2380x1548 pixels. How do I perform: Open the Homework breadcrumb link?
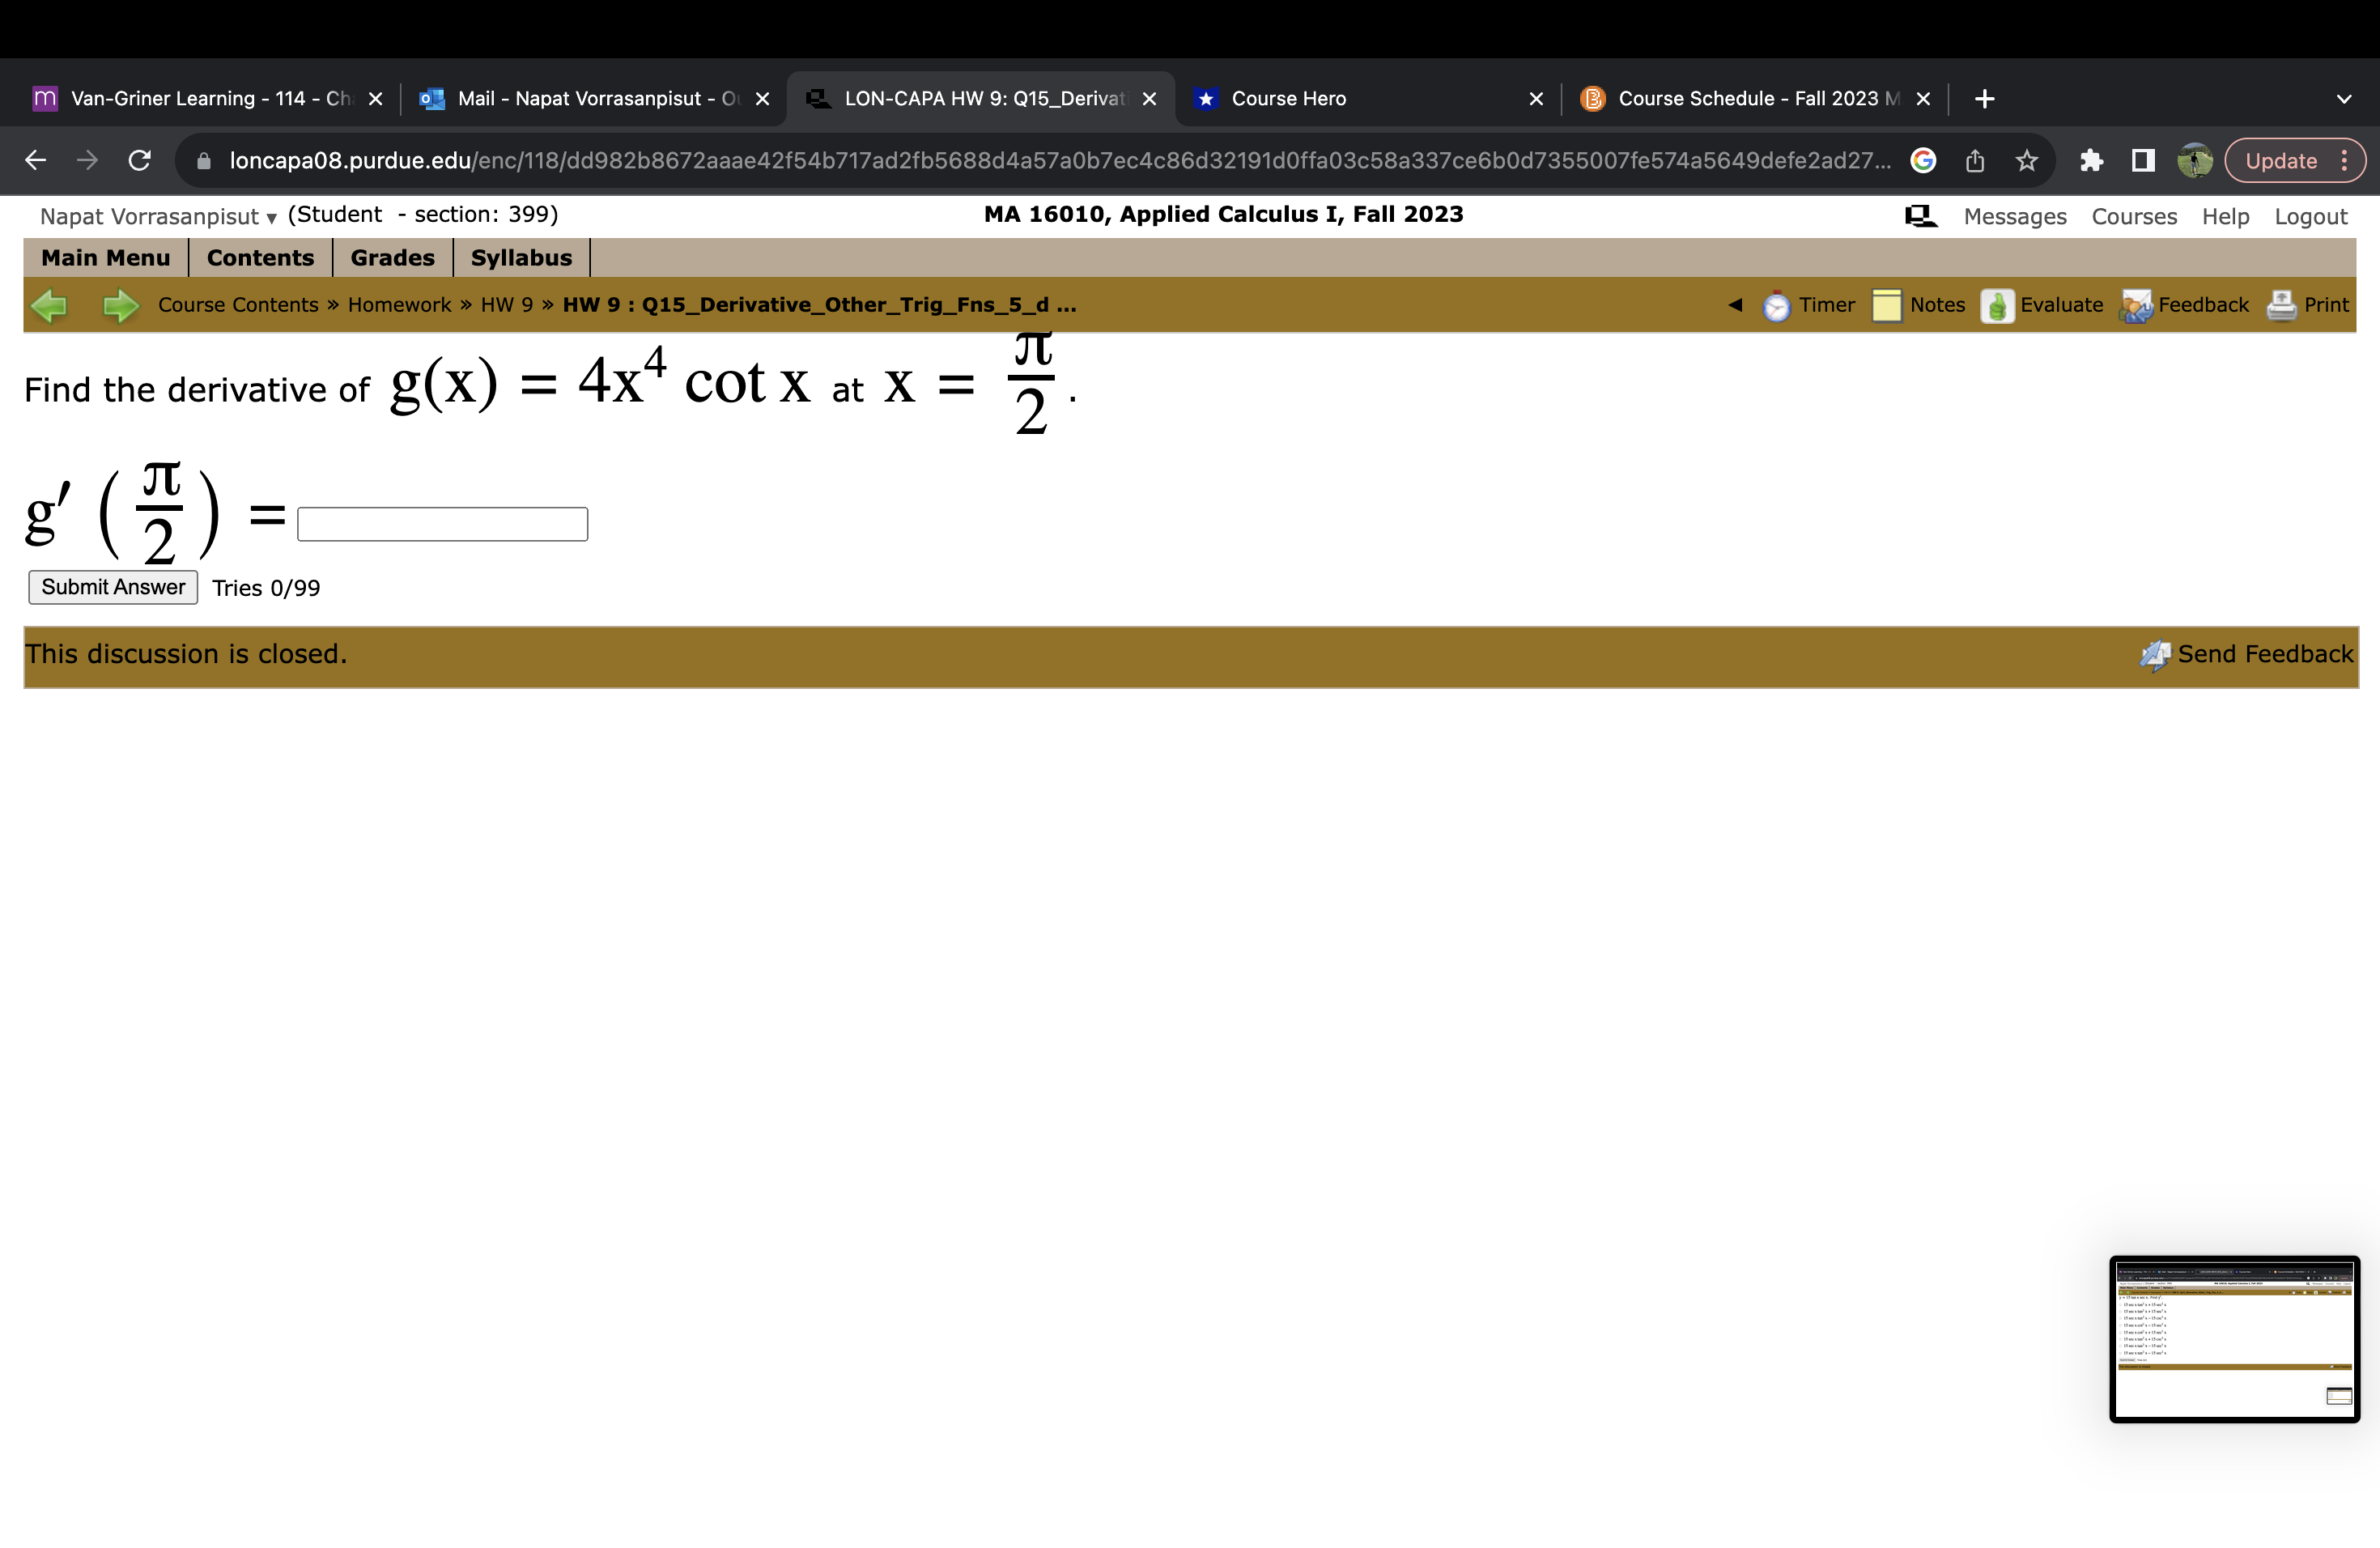pos(399,305)
